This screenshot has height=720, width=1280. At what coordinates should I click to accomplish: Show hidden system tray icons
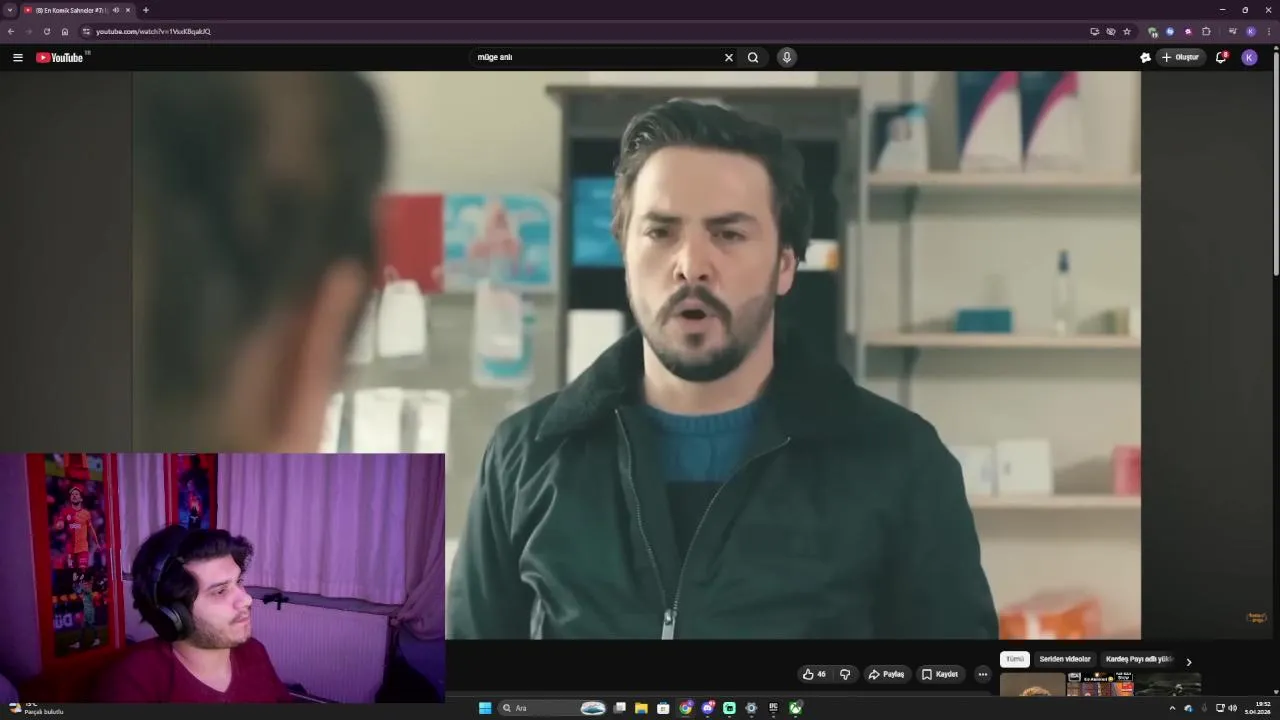tap(1172, 708)
